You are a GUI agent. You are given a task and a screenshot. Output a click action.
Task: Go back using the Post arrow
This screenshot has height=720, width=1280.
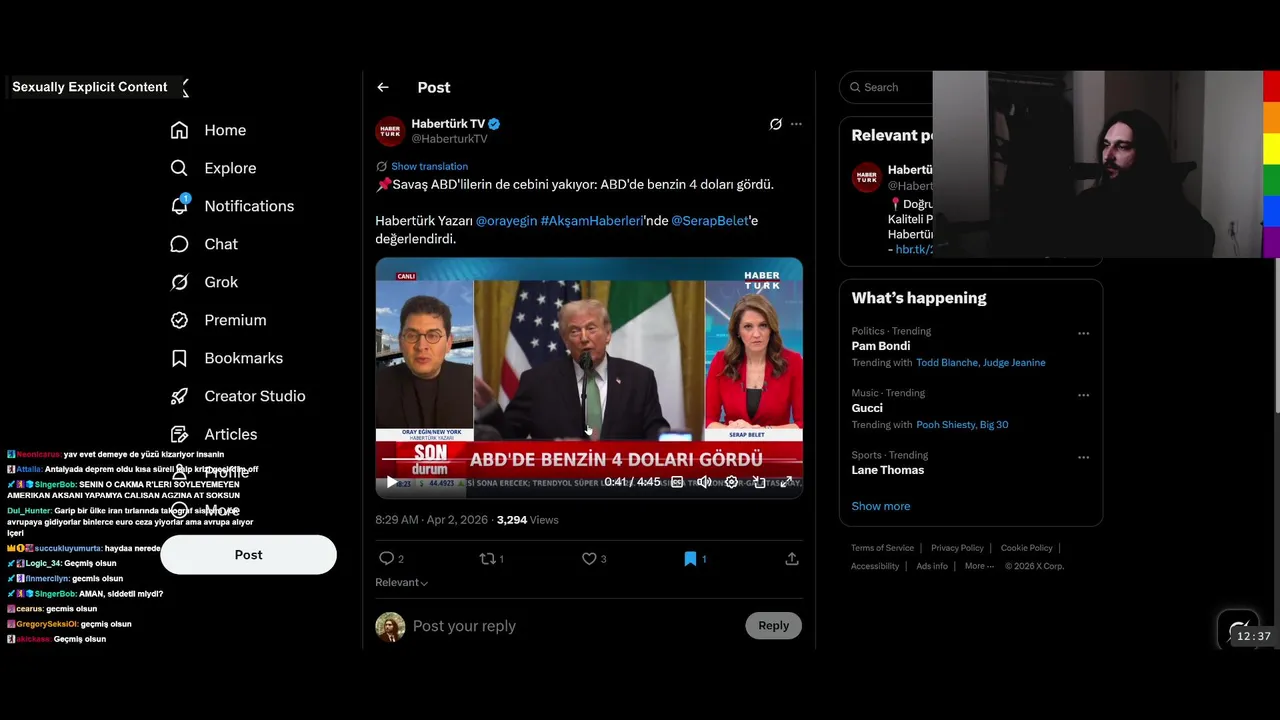click(x=383, y=88)
